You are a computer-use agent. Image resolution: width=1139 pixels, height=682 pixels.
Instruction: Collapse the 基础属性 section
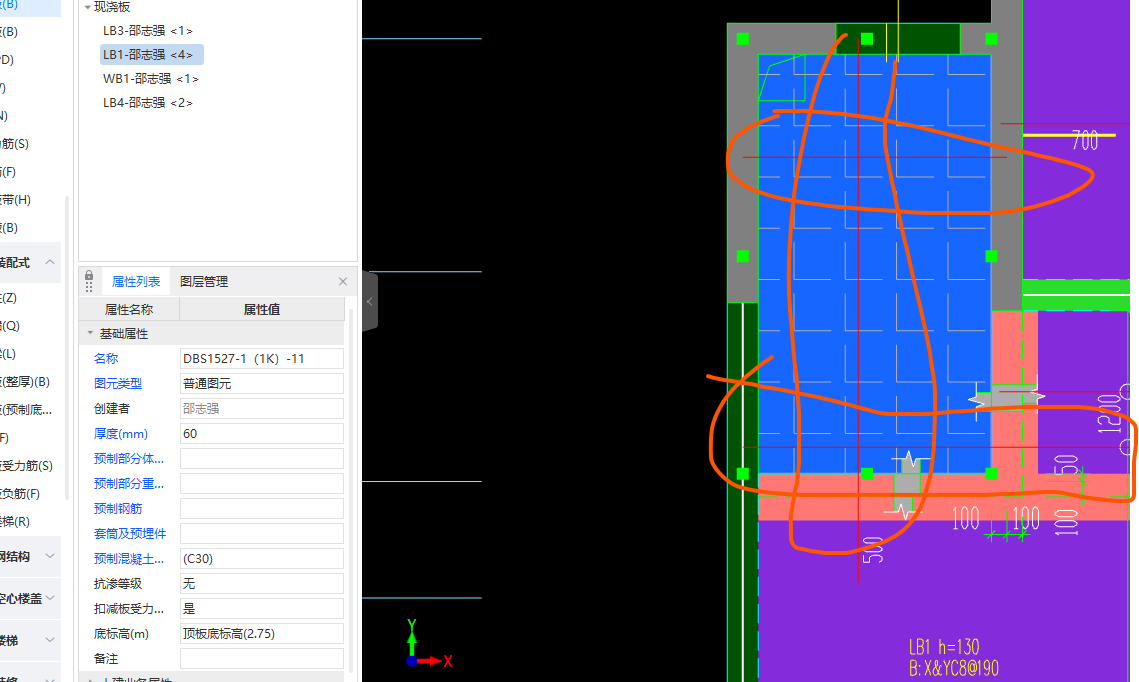[90, 333]
